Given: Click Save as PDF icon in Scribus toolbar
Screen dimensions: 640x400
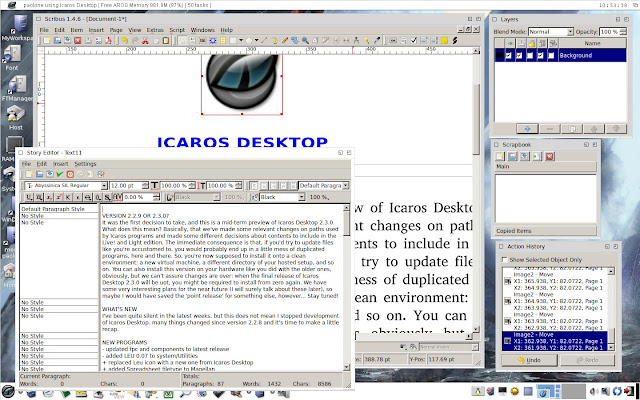Looking at the screenshot, I should pos(108,40).
